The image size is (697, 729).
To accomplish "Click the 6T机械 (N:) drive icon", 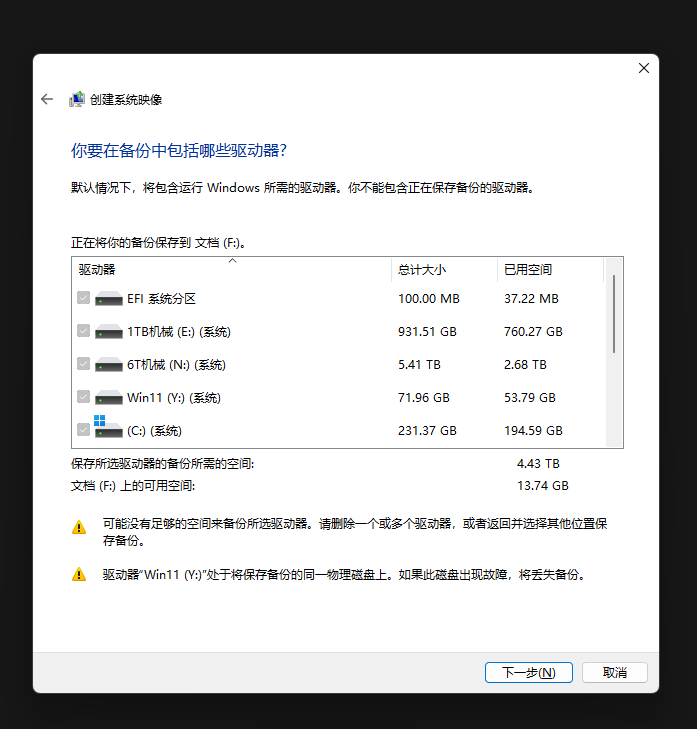I will click(x=108, y=364).
